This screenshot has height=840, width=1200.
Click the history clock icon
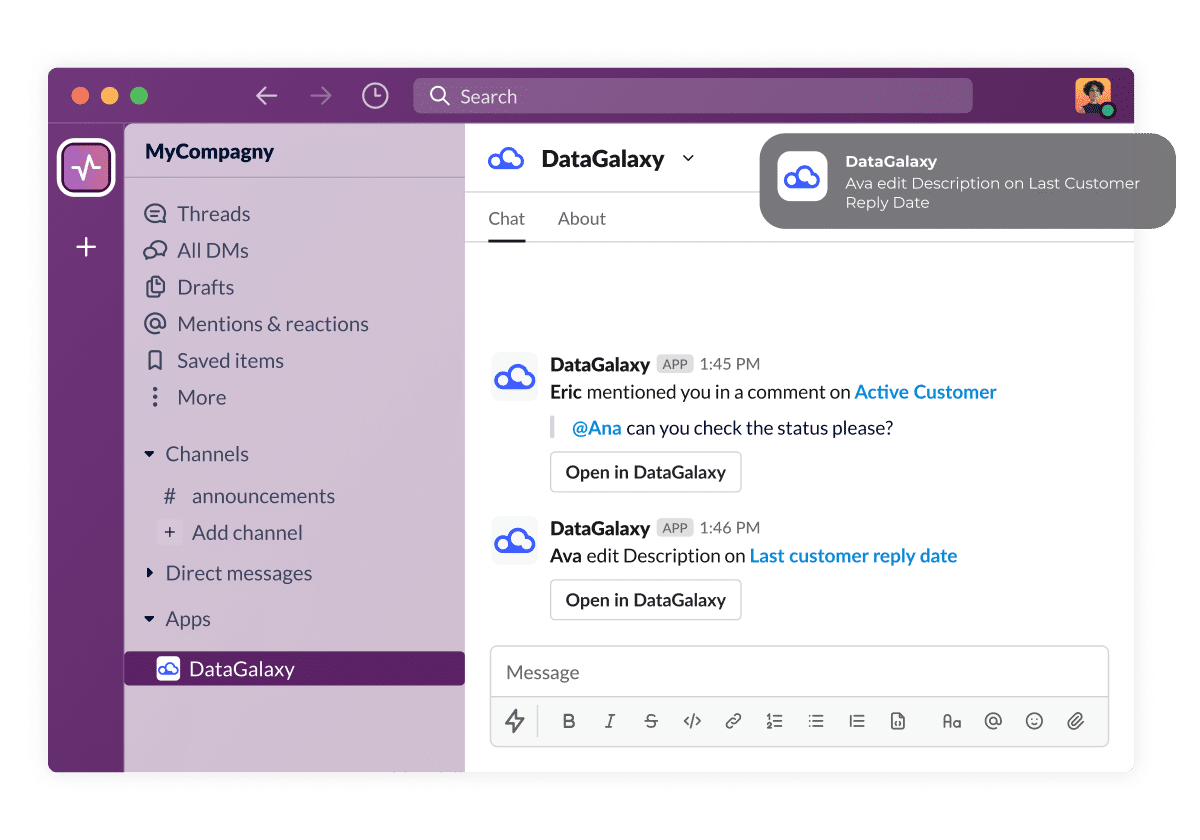375,96
